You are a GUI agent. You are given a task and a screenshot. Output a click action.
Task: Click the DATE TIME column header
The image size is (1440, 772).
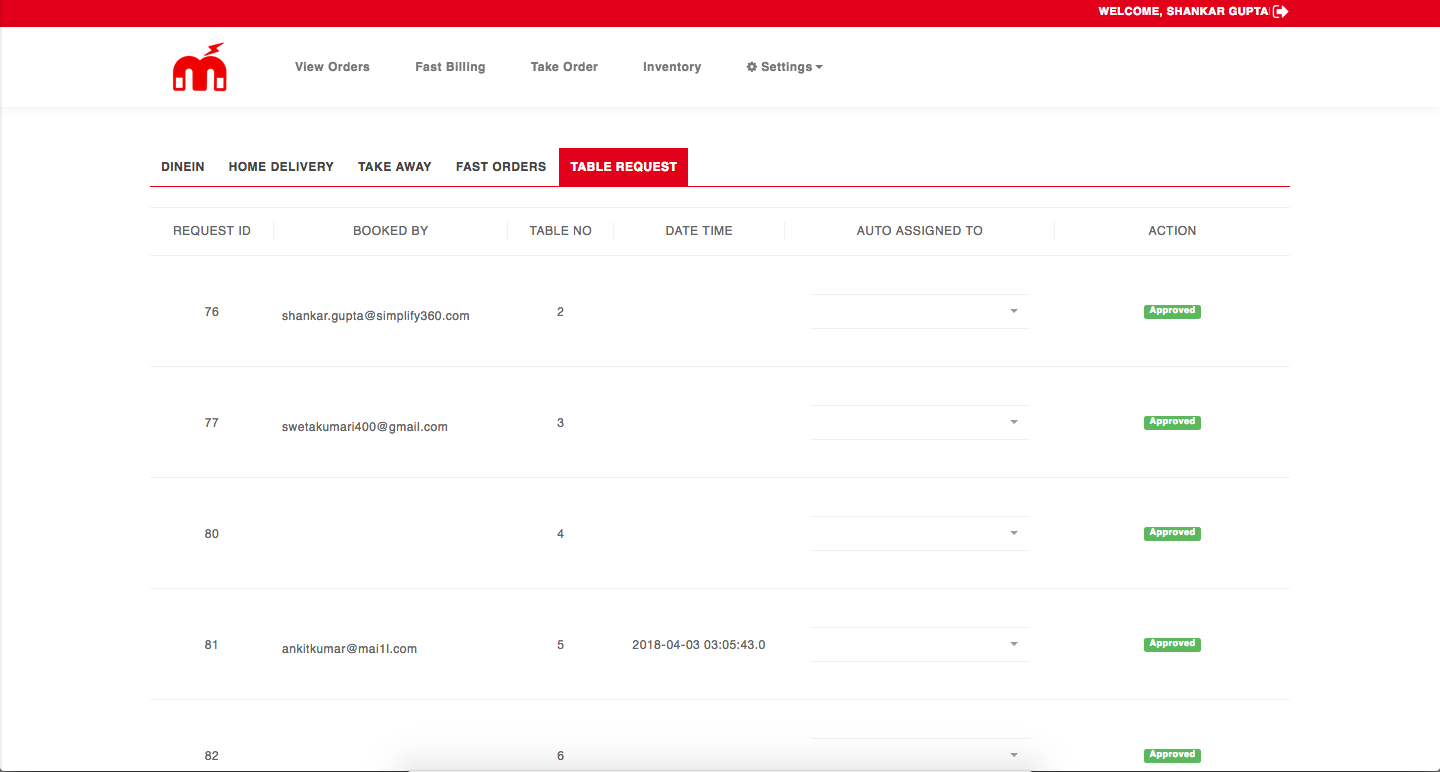tap(699, 231)
